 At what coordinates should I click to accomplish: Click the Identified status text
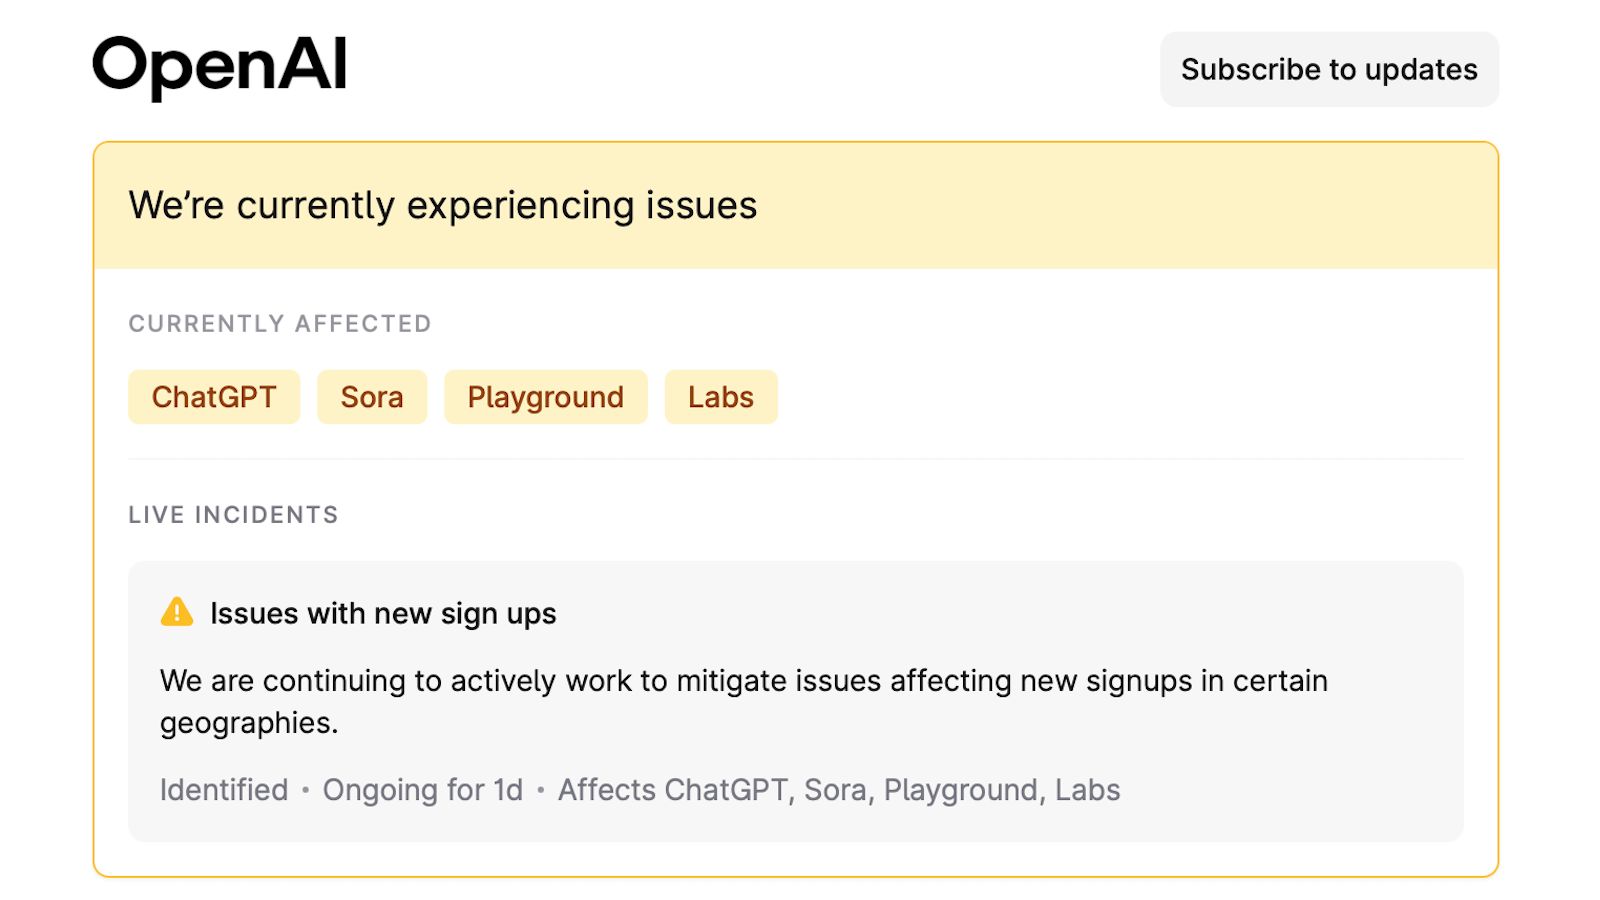(x=222, y=789)
